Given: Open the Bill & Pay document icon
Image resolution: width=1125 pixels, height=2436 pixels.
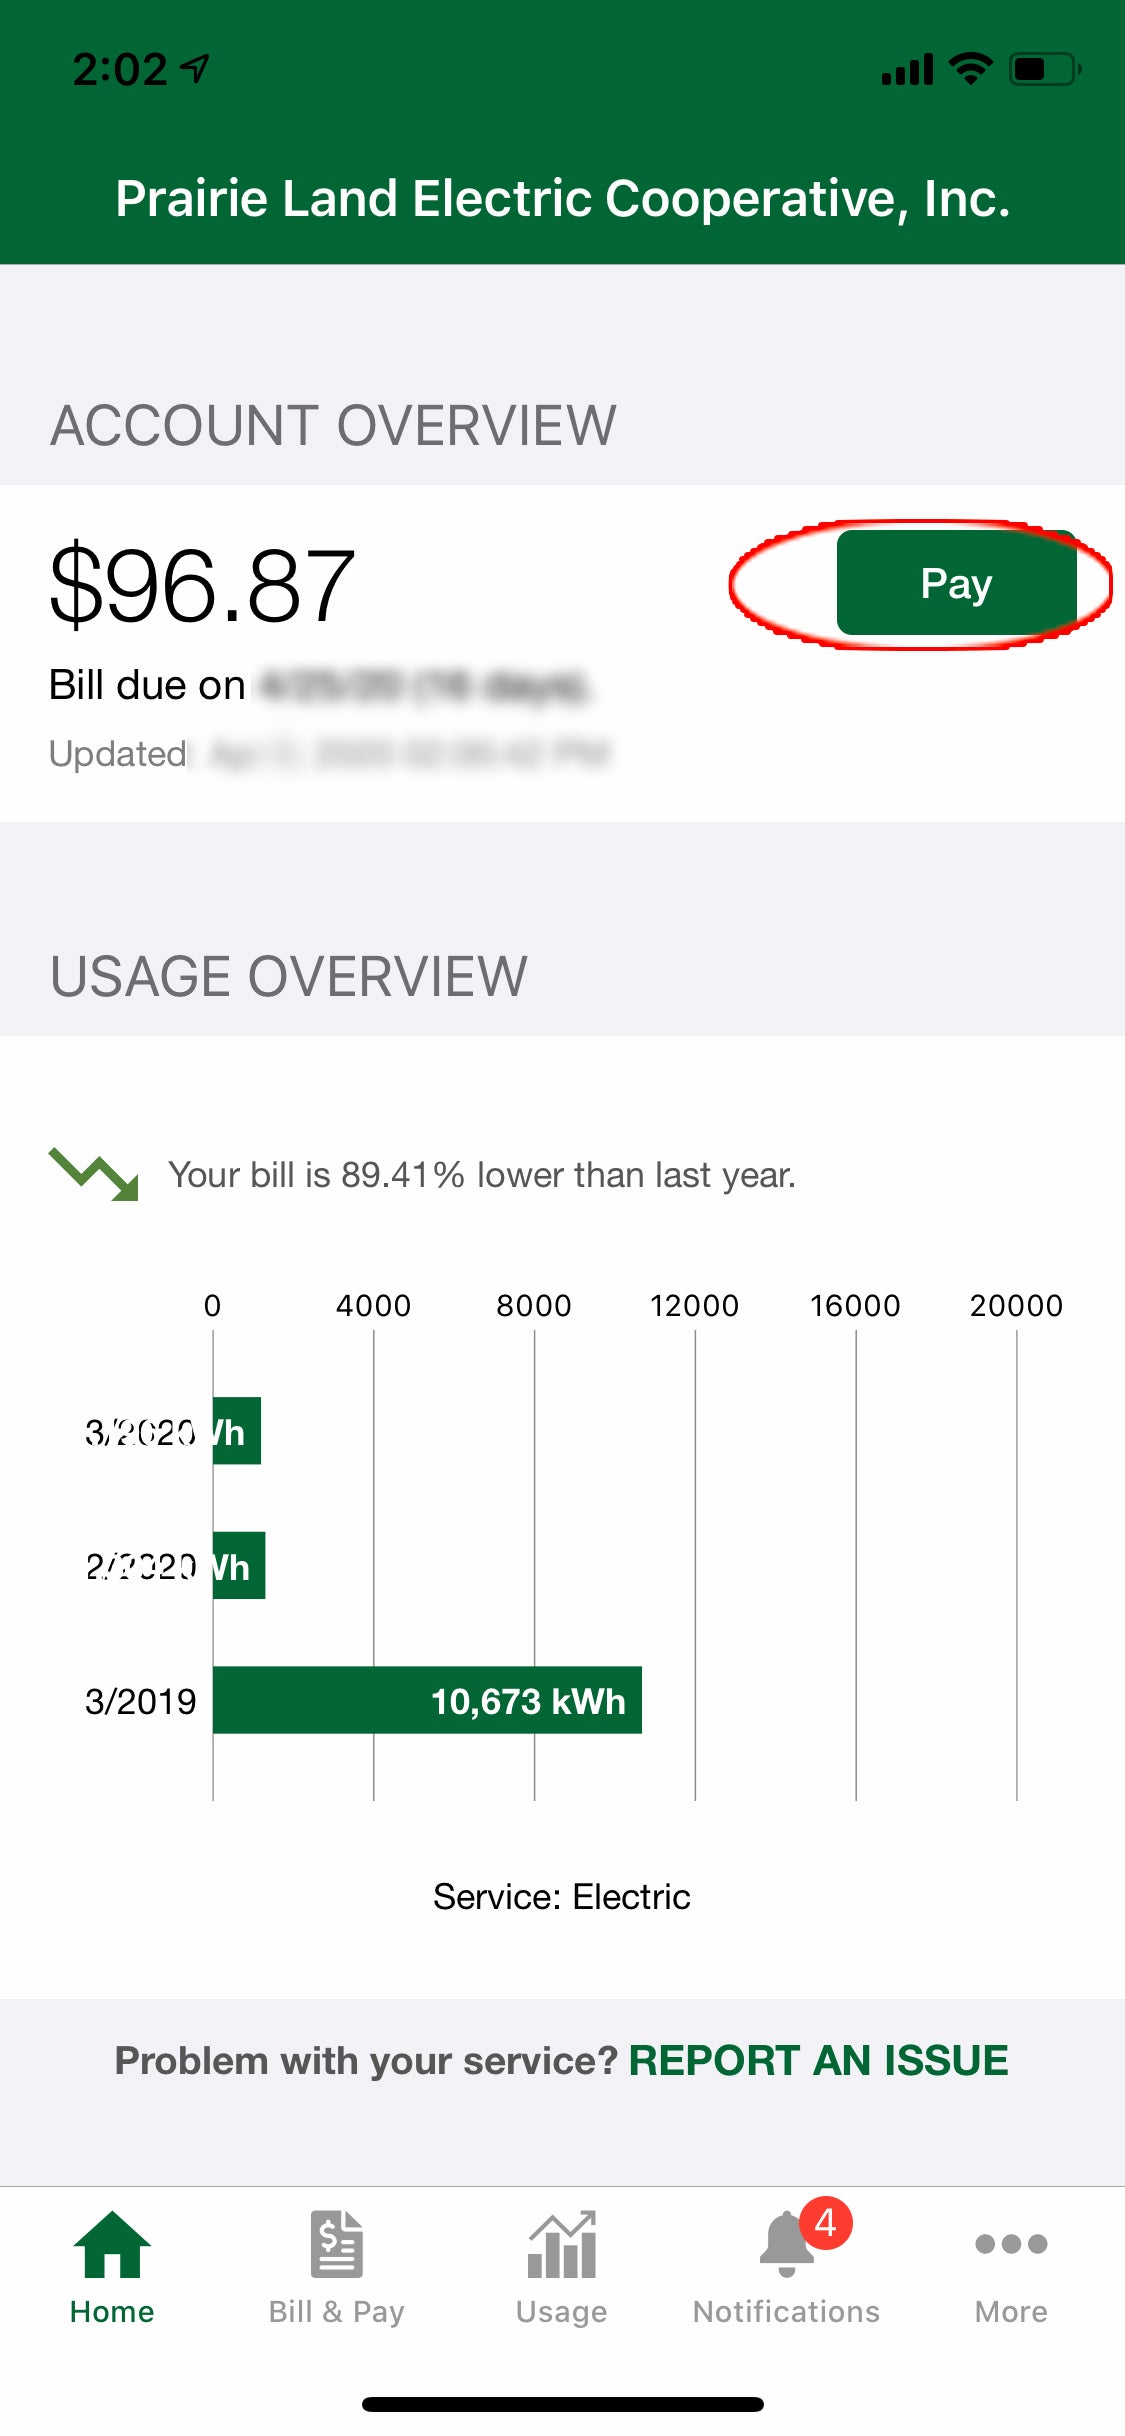Looking at the screenshot, I should pyautogui.click(x=337, y=2245).
